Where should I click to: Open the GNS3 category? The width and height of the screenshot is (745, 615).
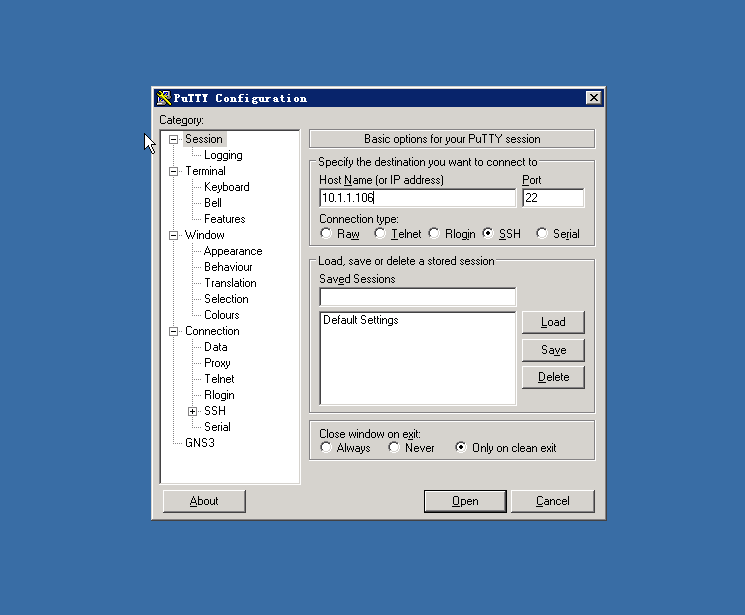click(x=200, y=443)
